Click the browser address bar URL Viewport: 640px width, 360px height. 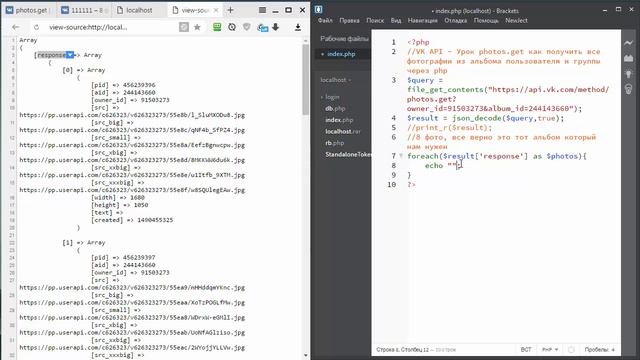(x=88, y=27)
